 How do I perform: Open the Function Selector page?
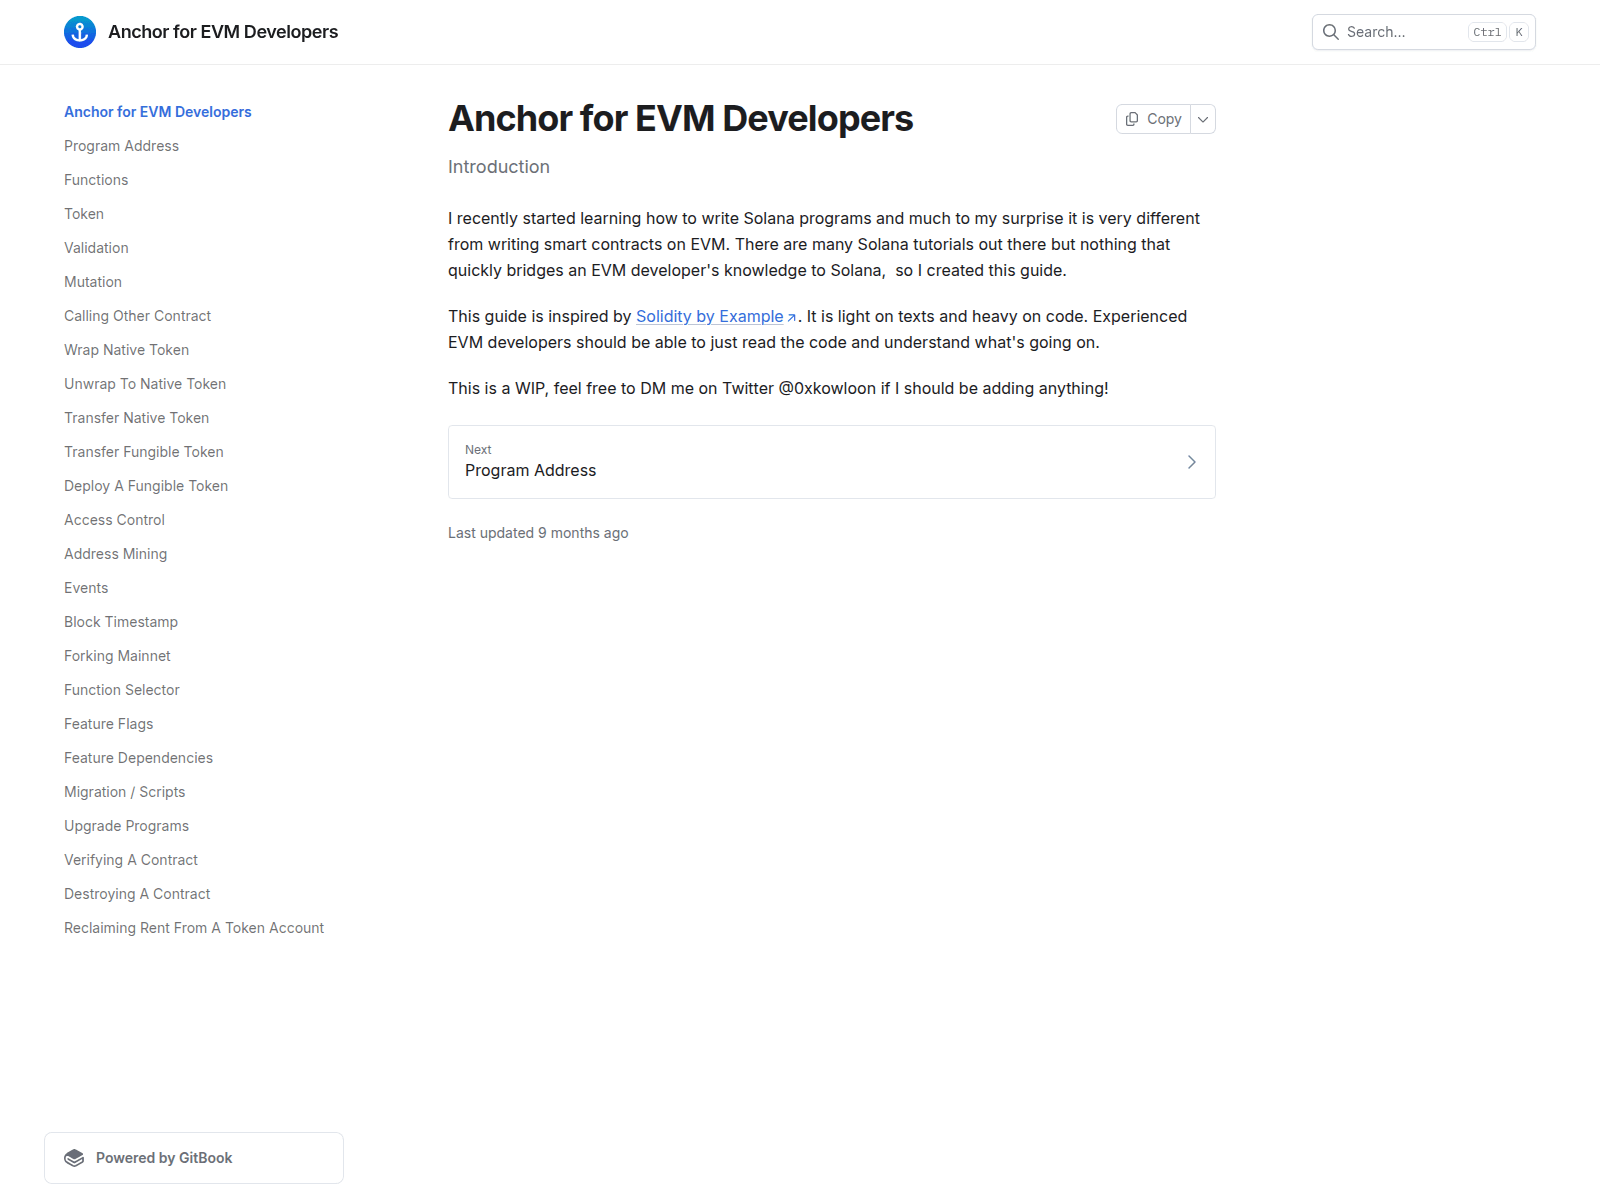click(x=122, y=690)
